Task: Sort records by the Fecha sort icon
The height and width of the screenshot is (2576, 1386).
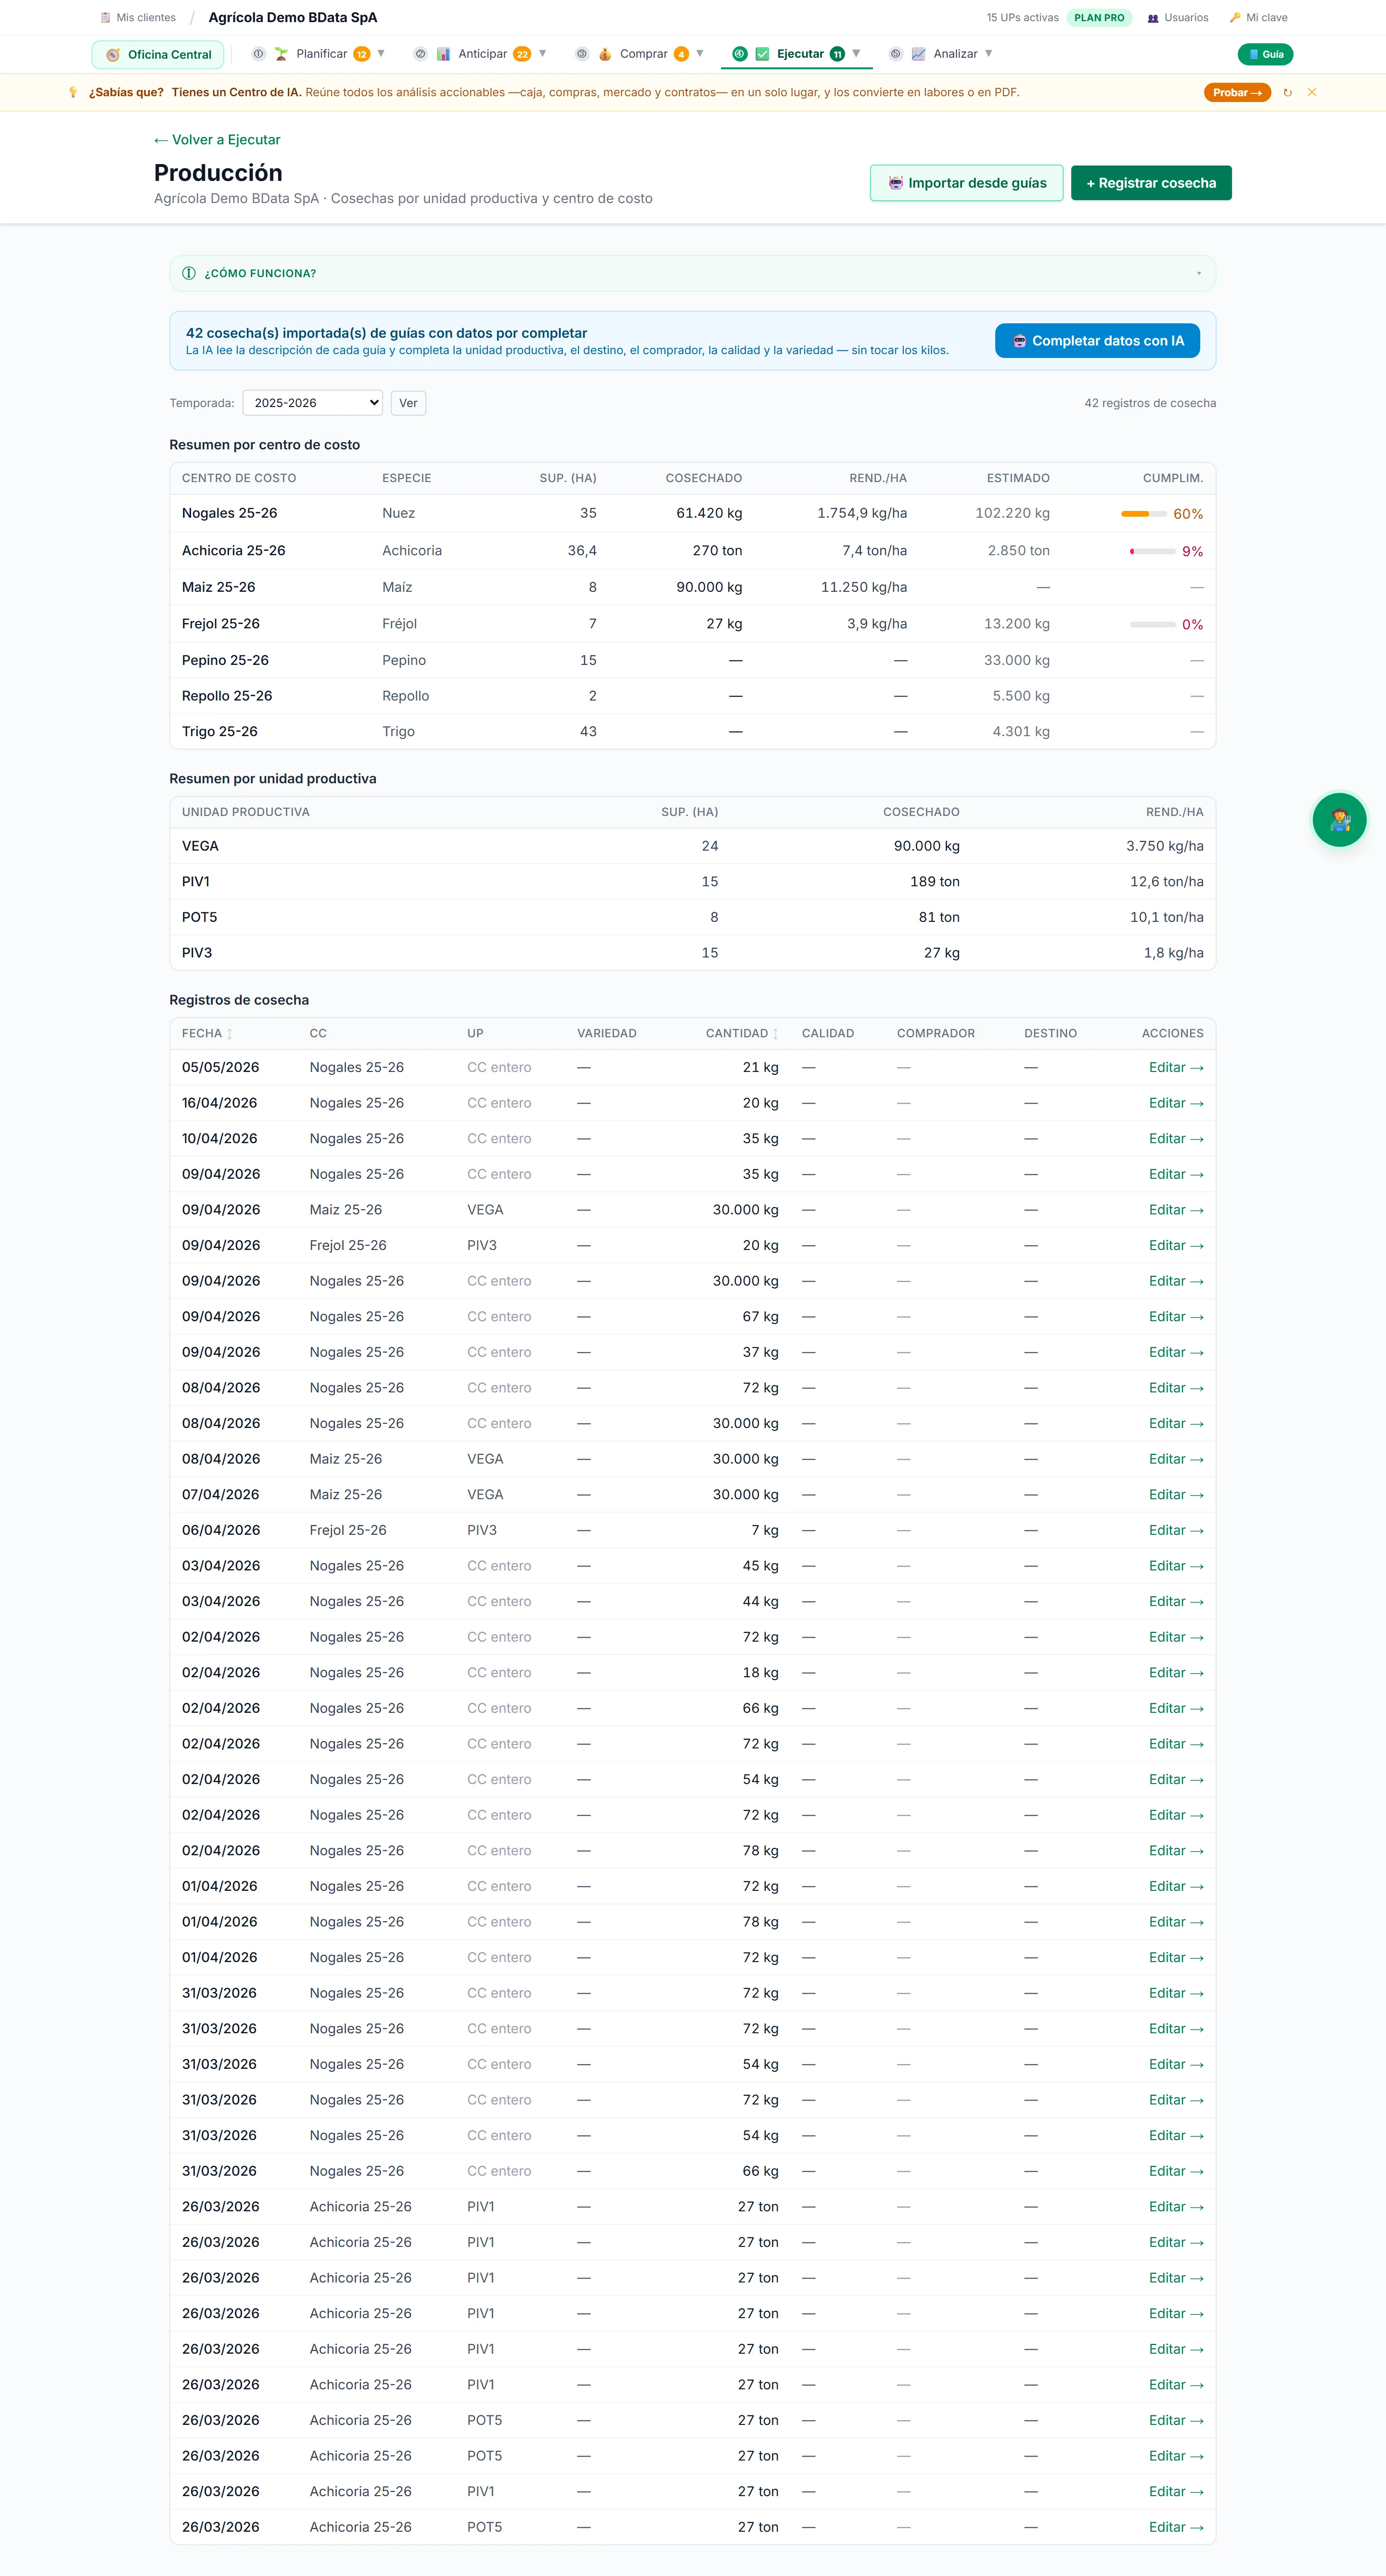Action: tap(230, 1034)
